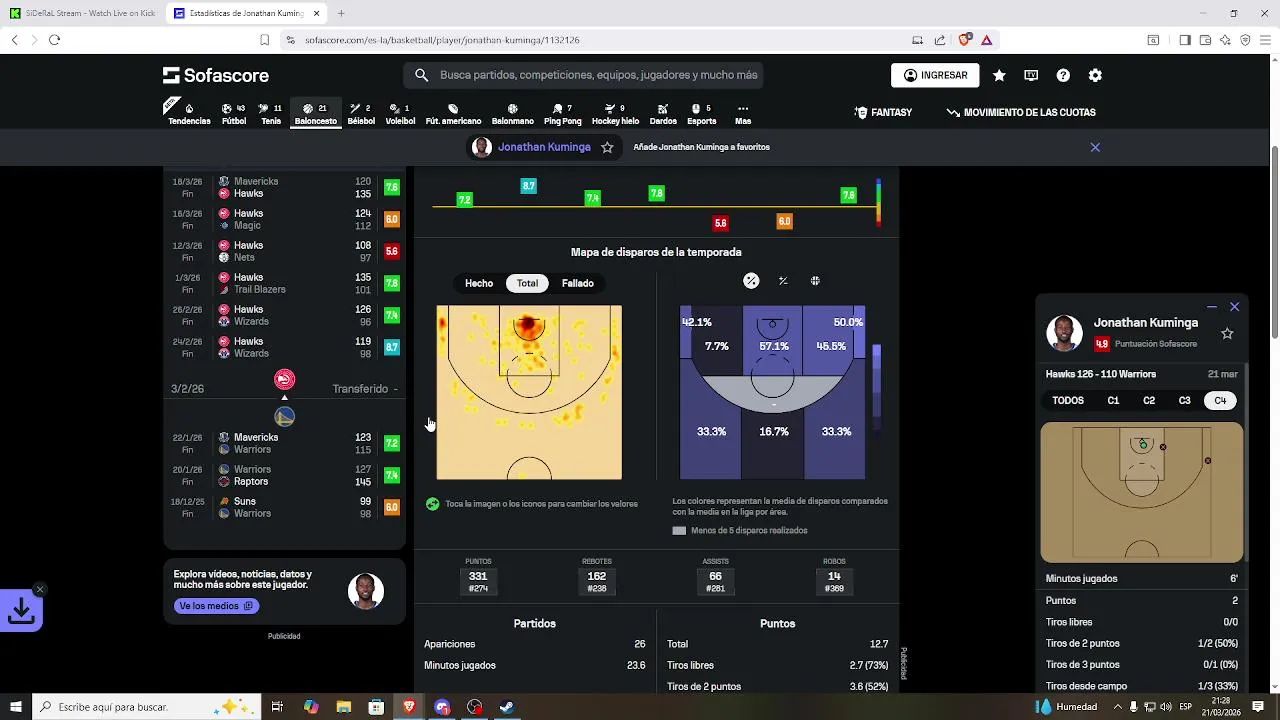Open Windows Start menu
1280x720 pixels.
(x=15, y=707)
